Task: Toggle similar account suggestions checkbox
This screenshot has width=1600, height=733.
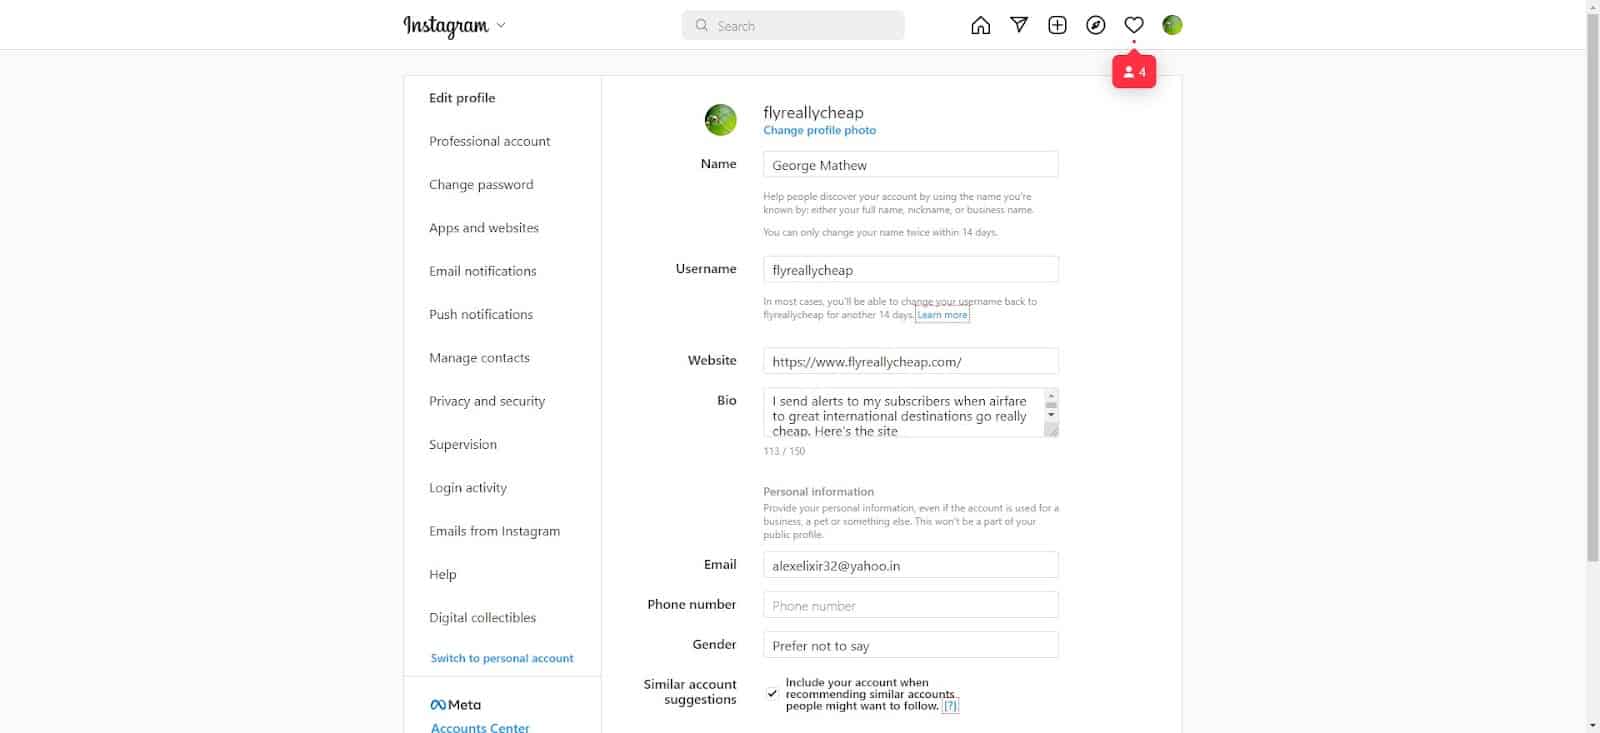Action: pos(772,693)
